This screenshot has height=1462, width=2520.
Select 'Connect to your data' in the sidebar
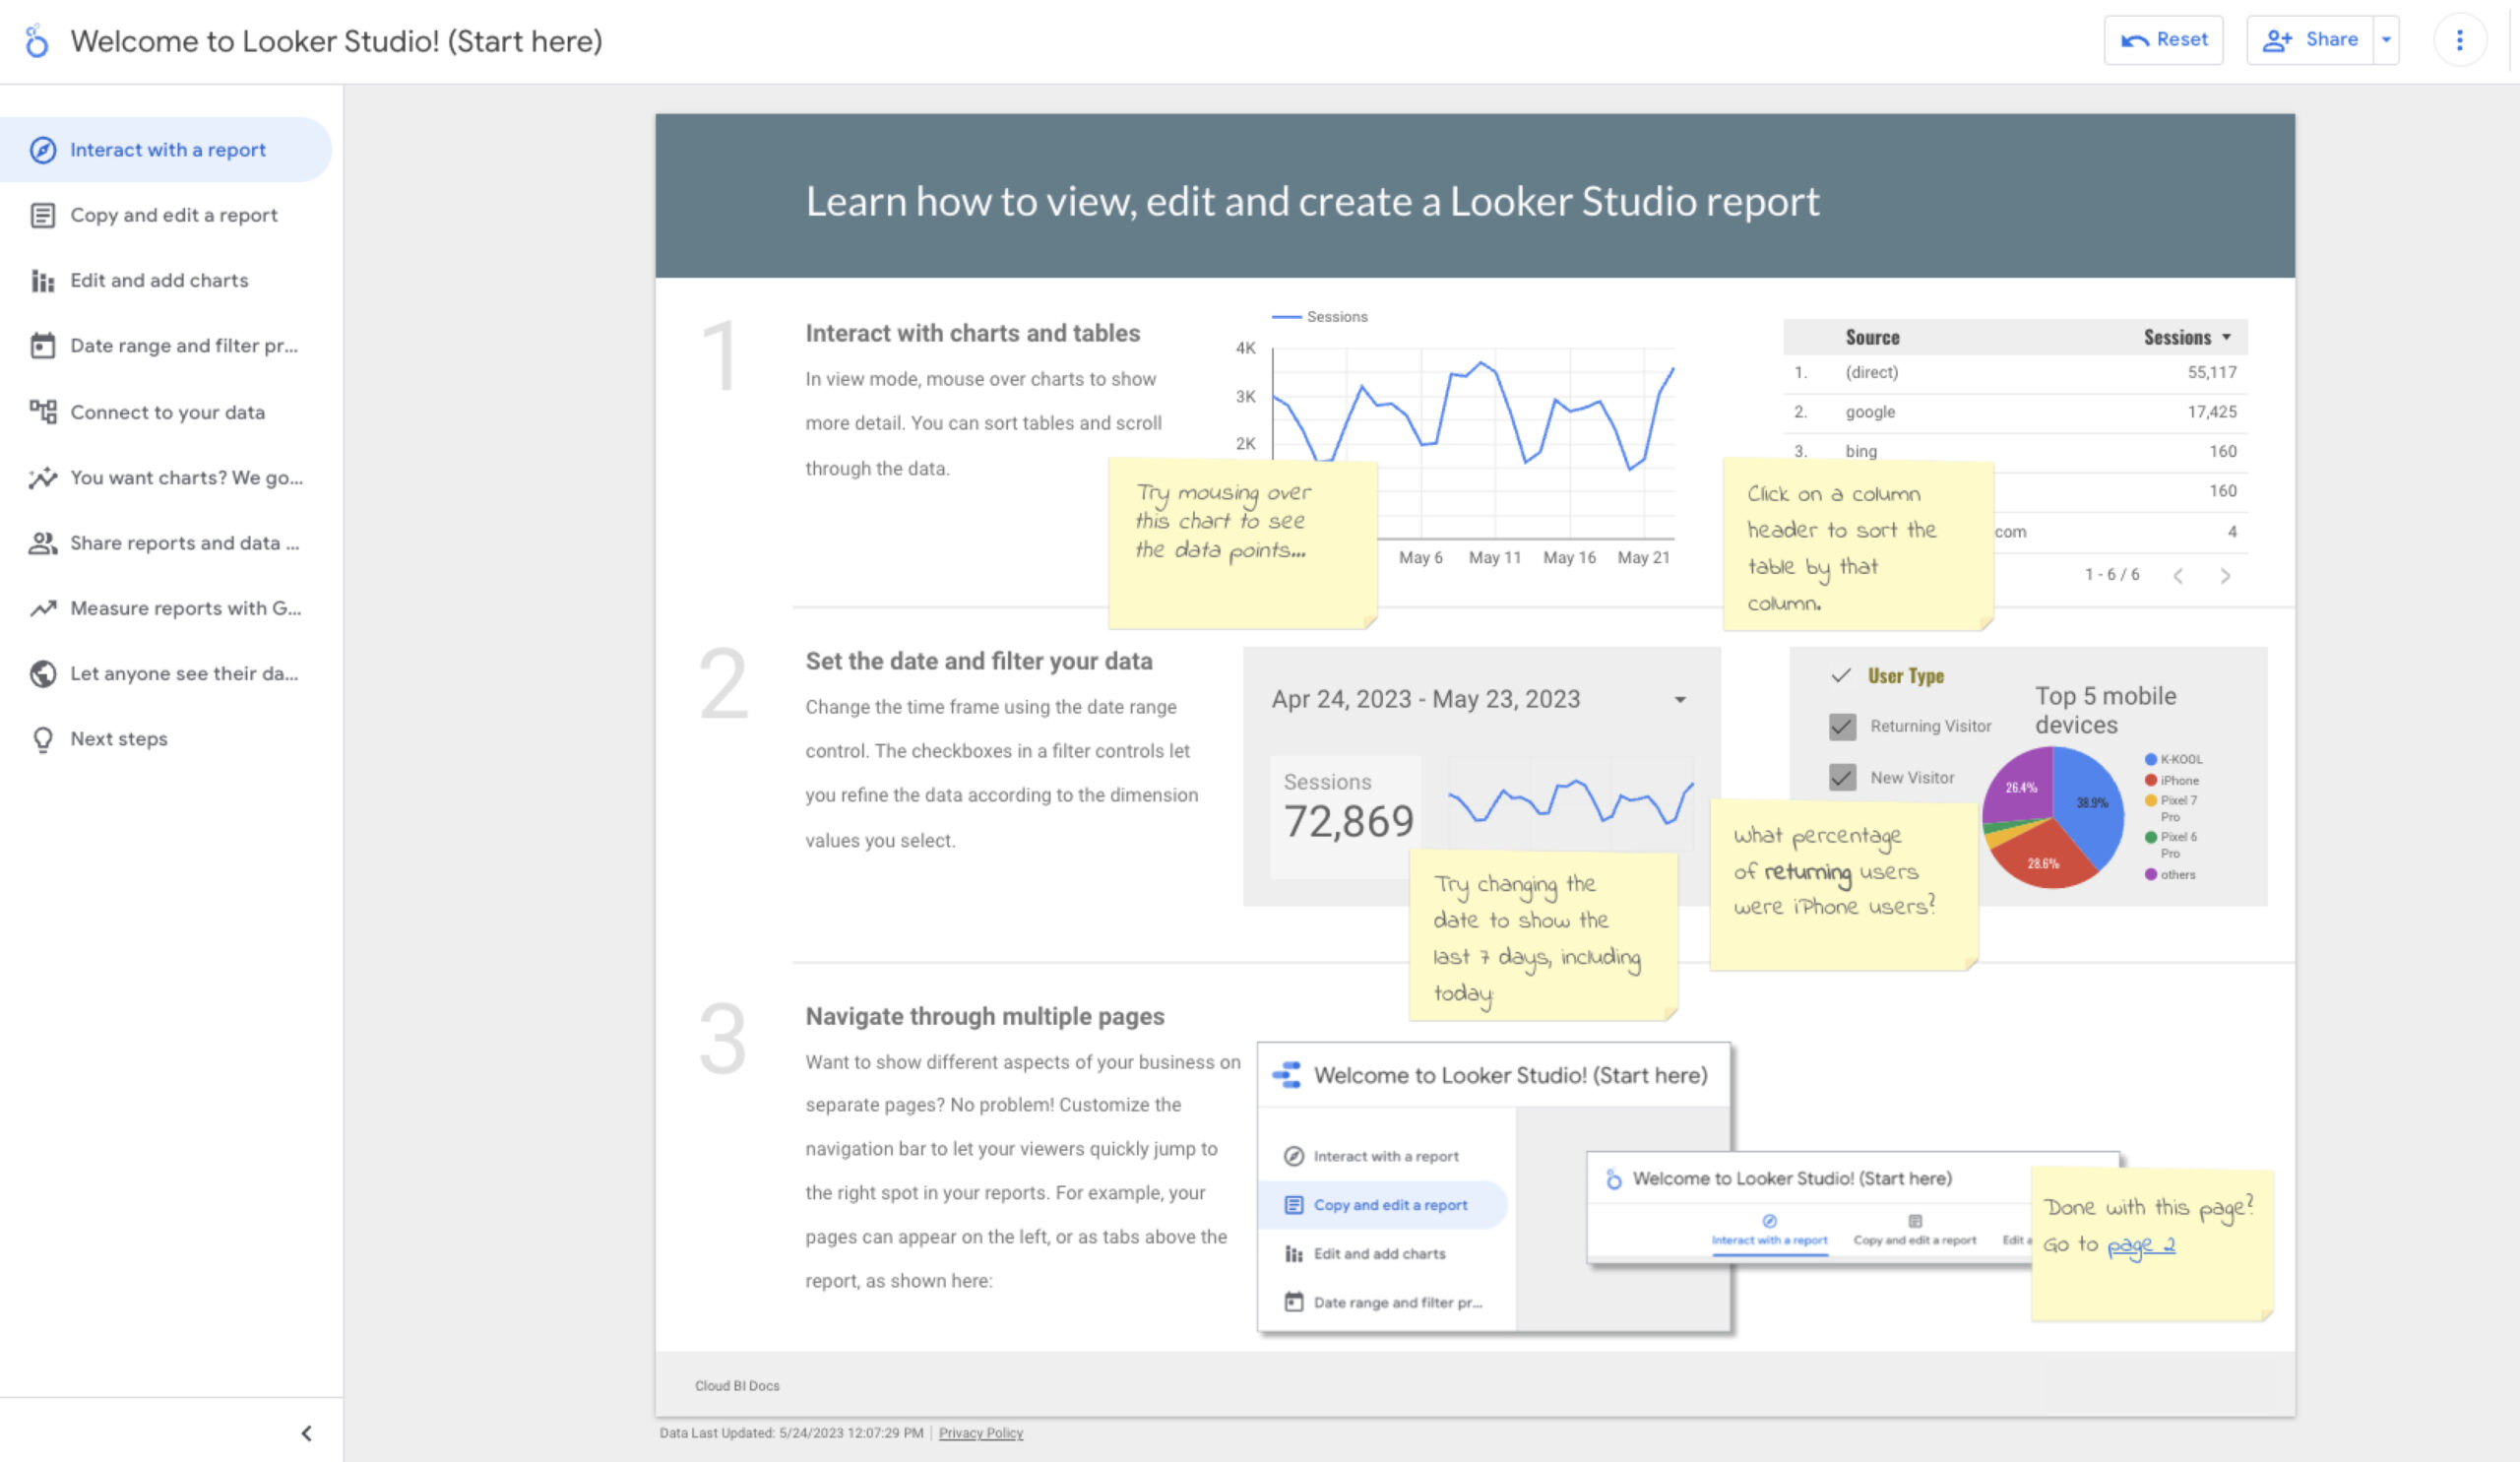pyautogui.click(x=167, y=412)
